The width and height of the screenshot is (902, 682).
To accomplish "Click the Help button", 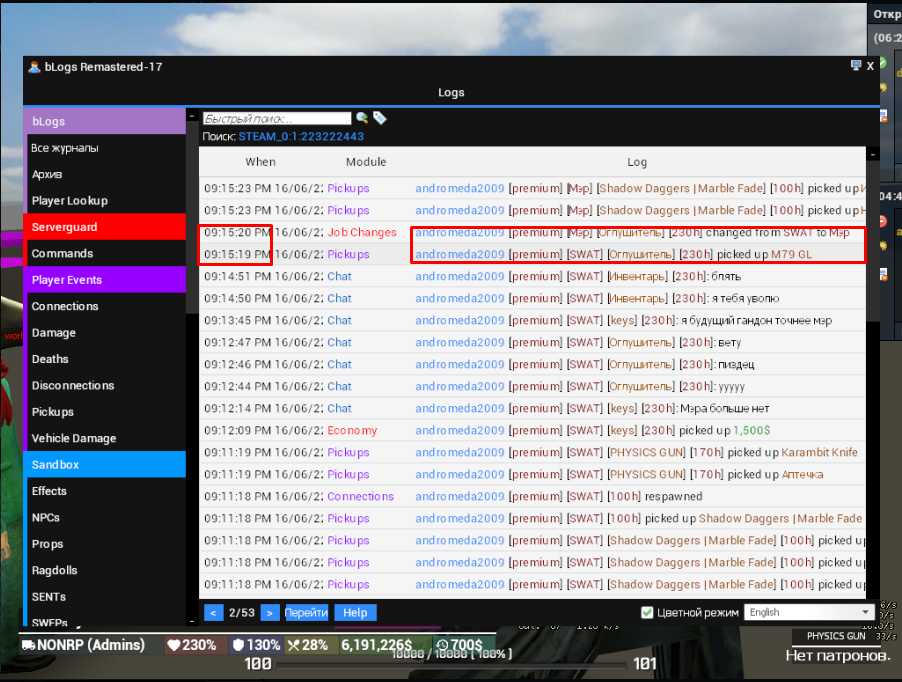I will 355,612.
